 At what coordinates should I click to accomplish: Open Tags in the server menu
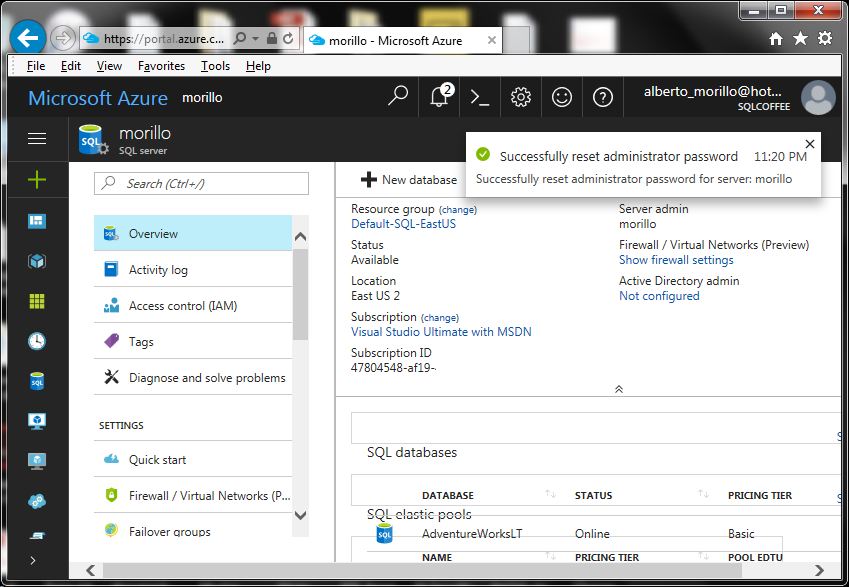pos(193,342)
